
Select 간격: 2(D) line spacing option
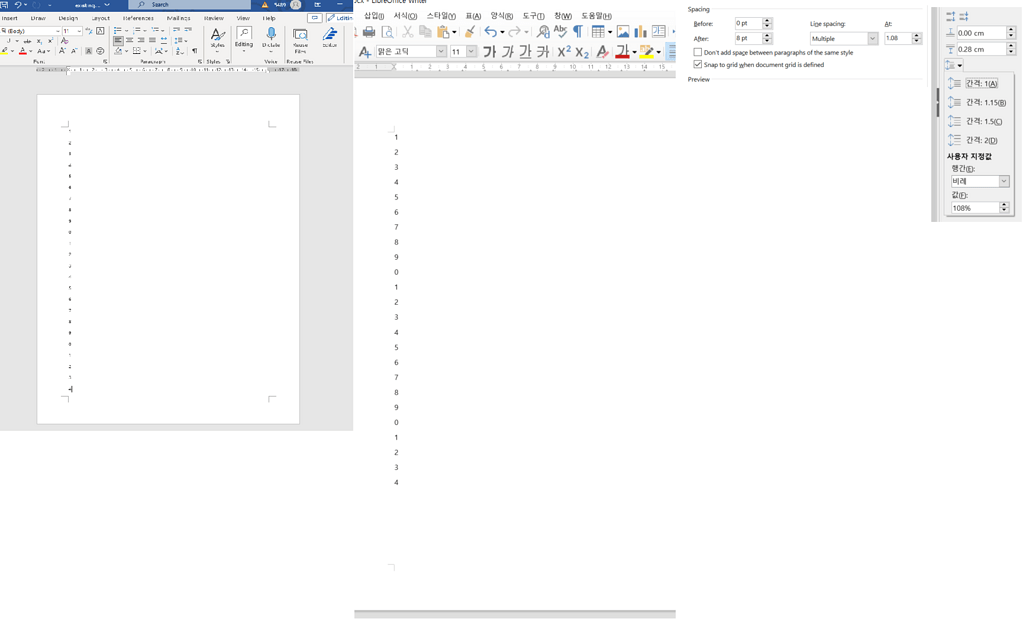(973, 140)
